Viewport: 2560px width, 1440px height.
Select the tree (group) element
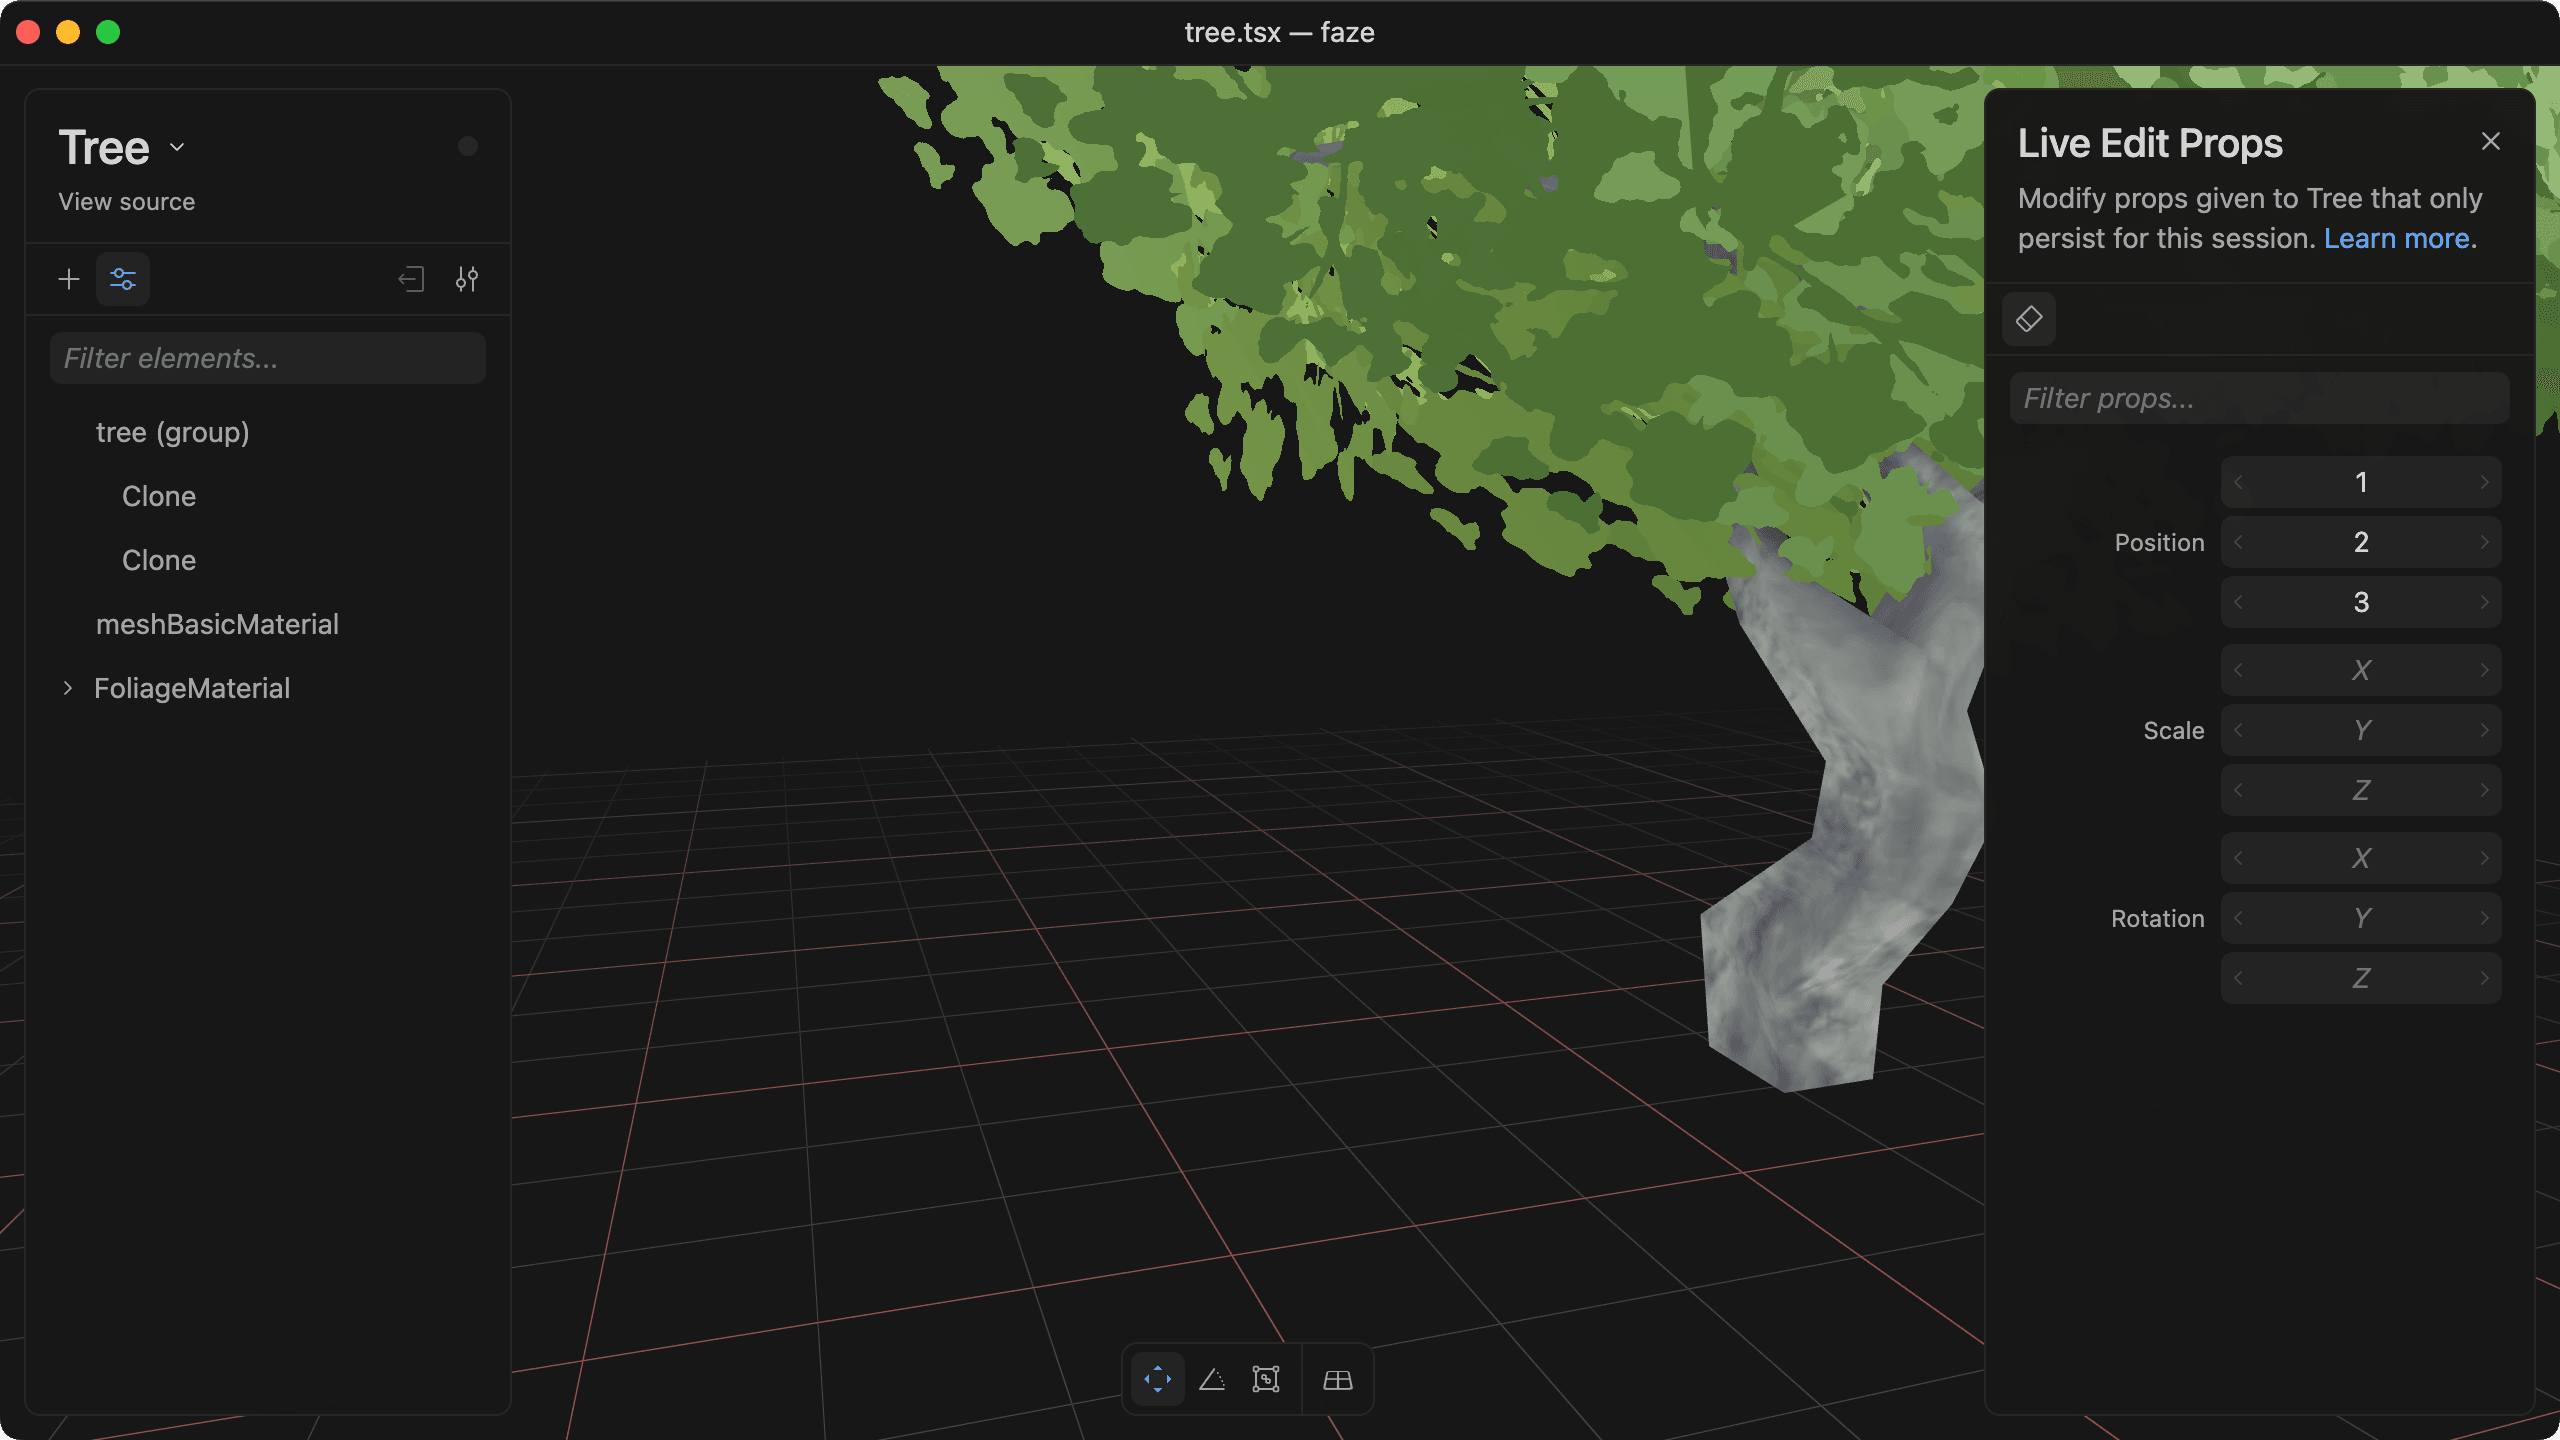(x=172, y=432)
